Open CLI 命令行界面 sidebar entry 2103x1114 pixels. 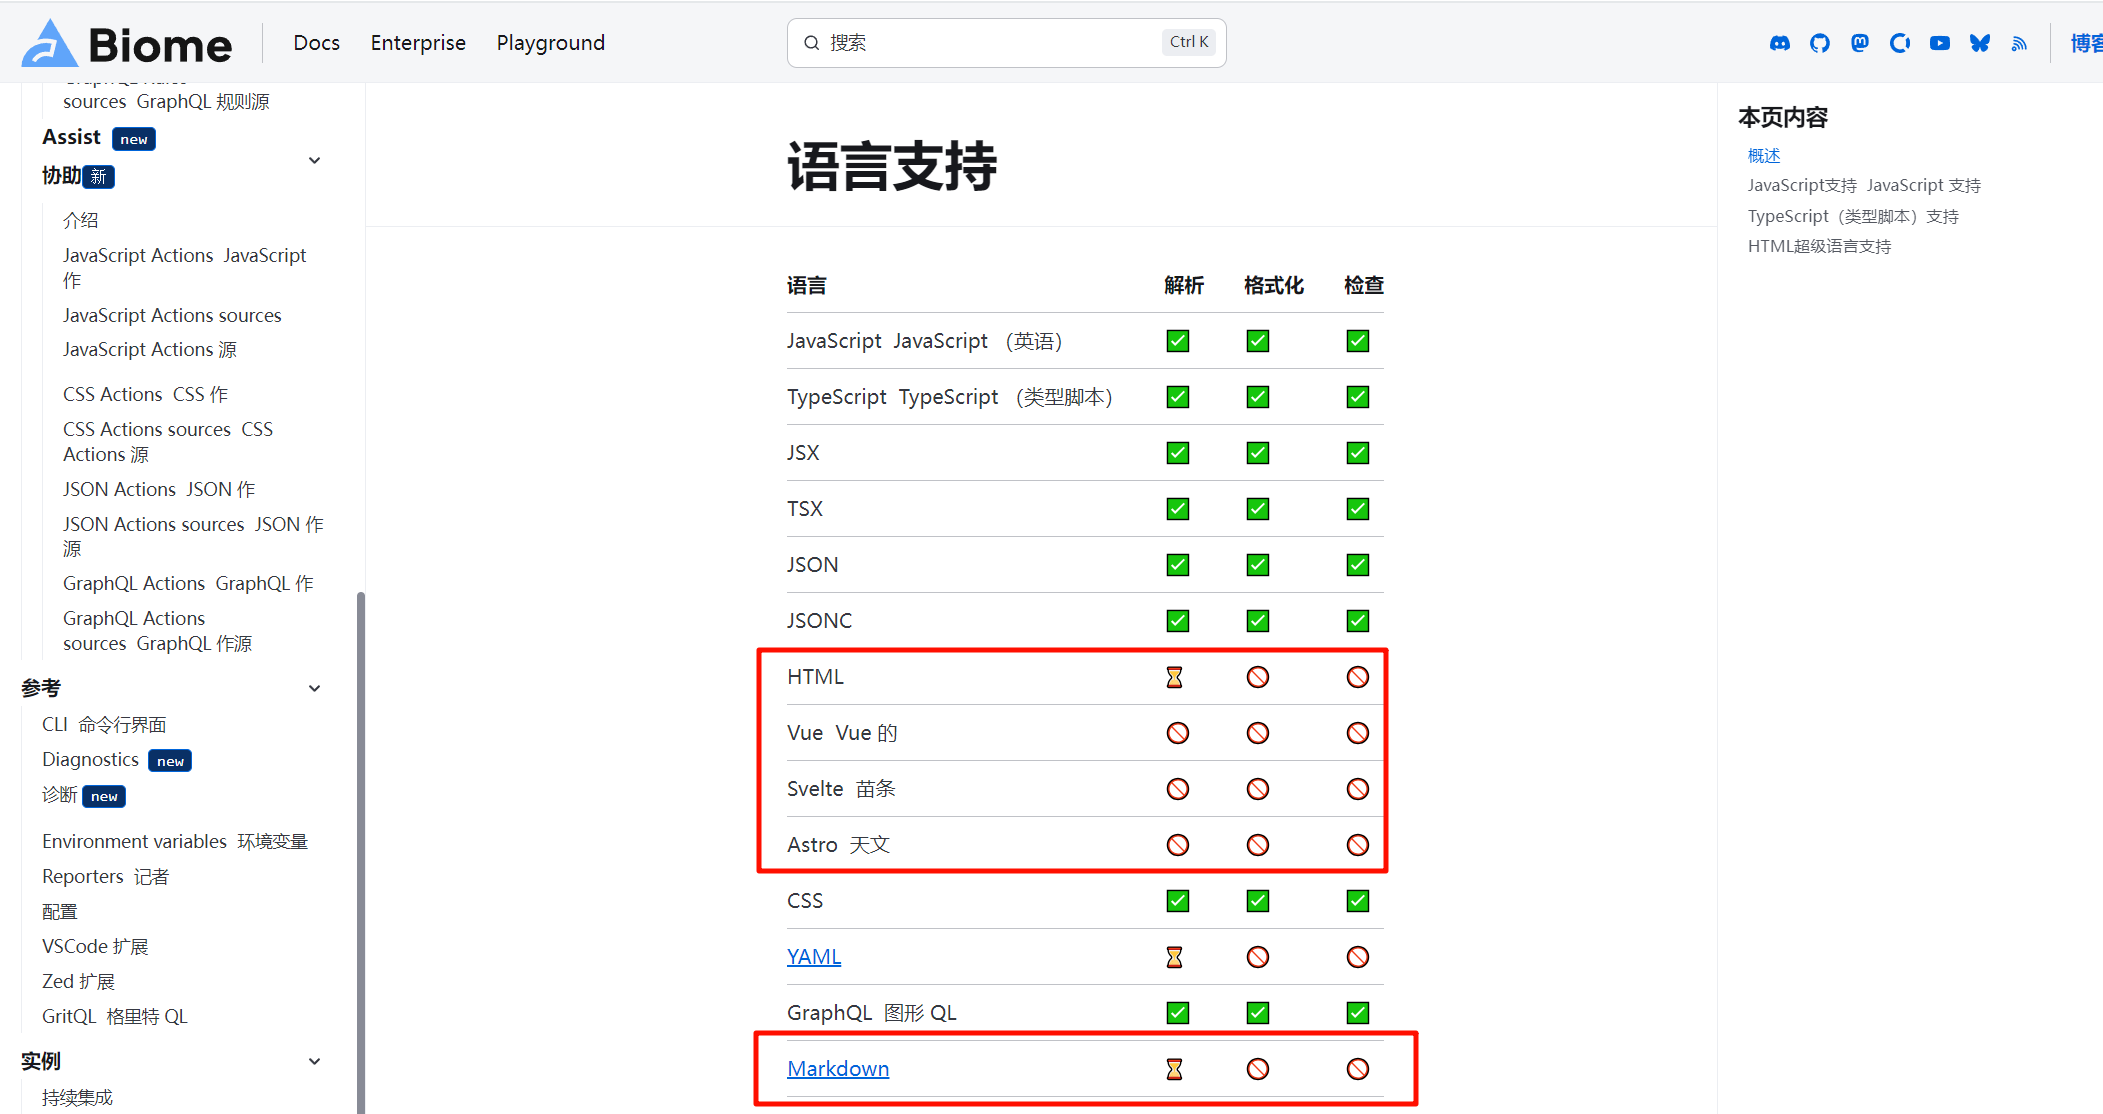(x=104, y=725)
